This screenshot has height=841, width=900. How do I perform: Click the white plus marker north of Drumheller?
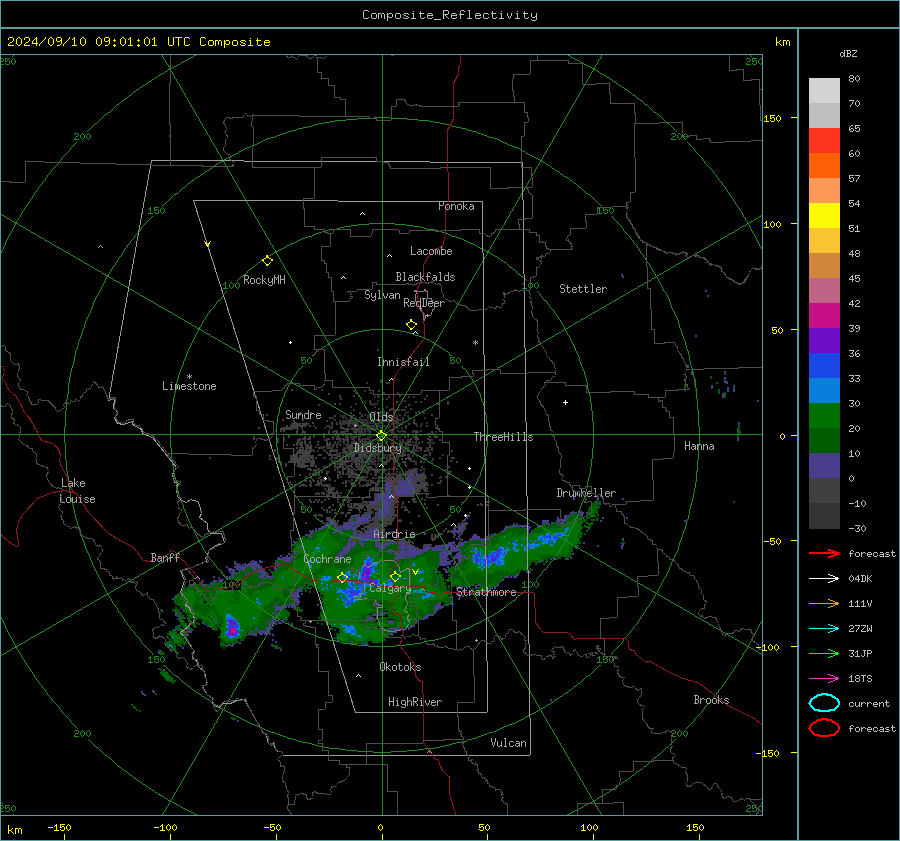point(565,402)
